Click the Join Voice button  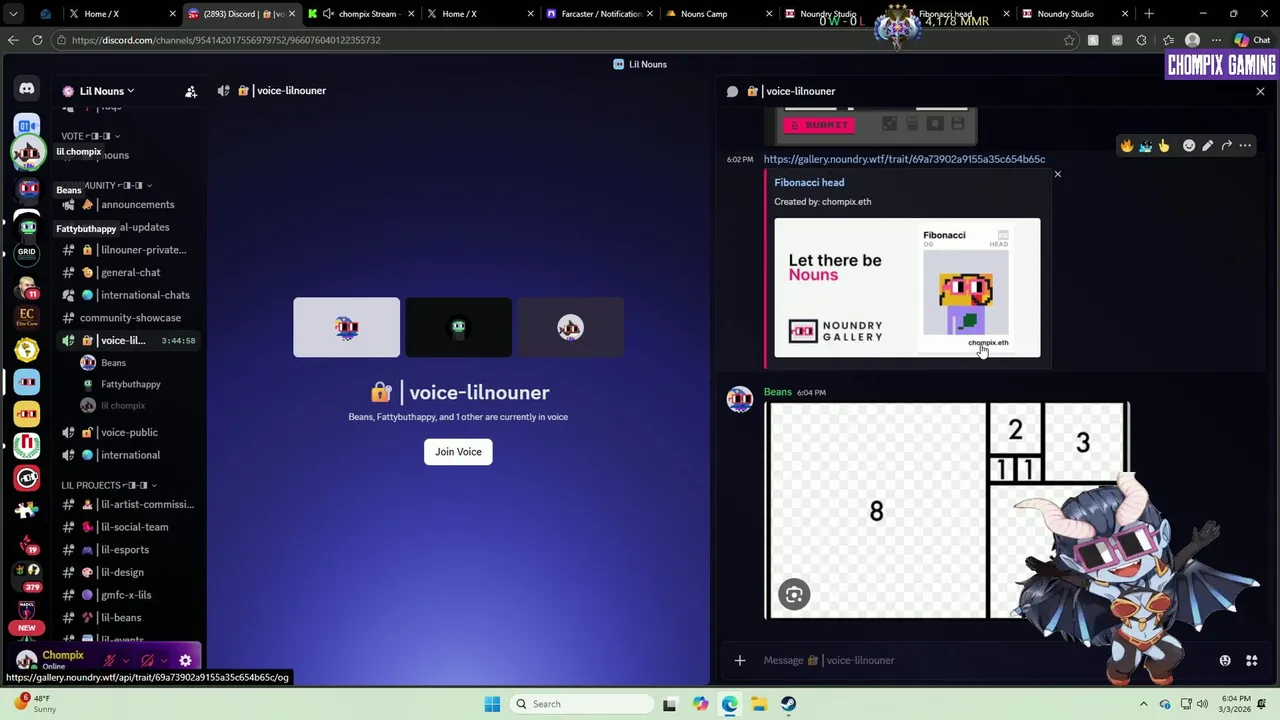458,452
